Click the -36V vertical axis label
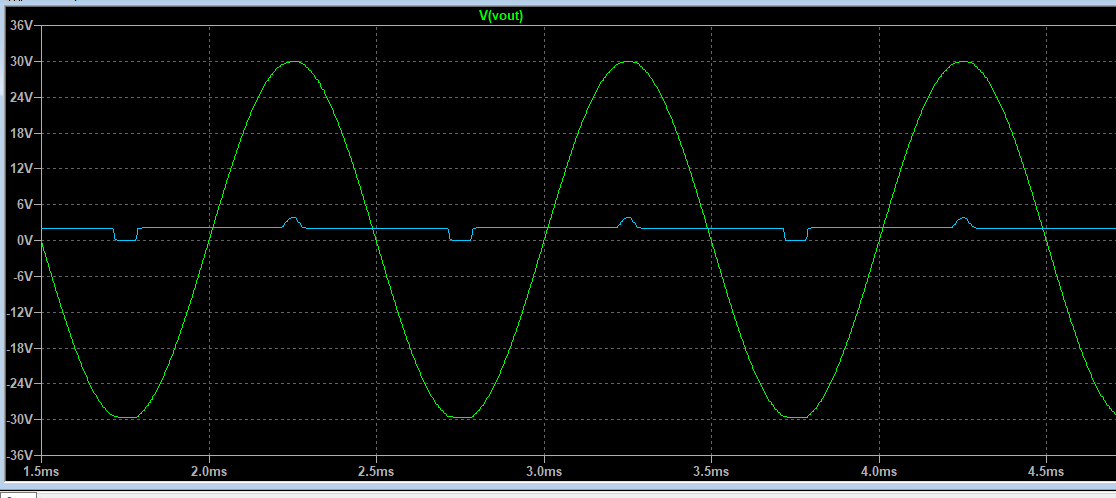Screen dimensions: 1116x498 pyautogui.click(x=19, y=455)
